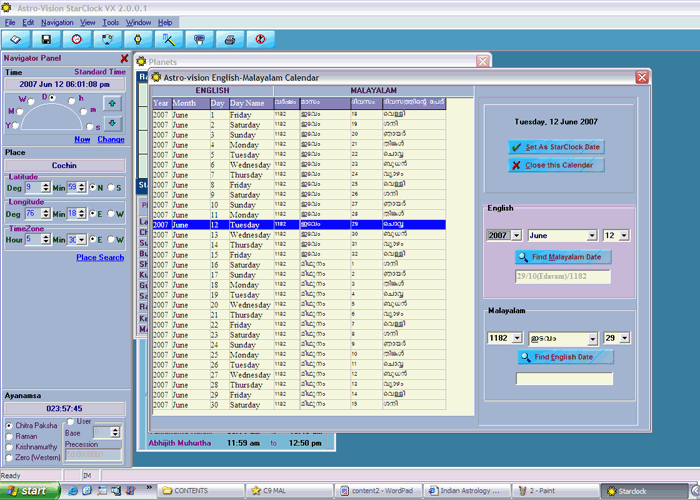This screenshot has height=500, width=700.
Task: Click the Windows start button
Action: (30, 491)
